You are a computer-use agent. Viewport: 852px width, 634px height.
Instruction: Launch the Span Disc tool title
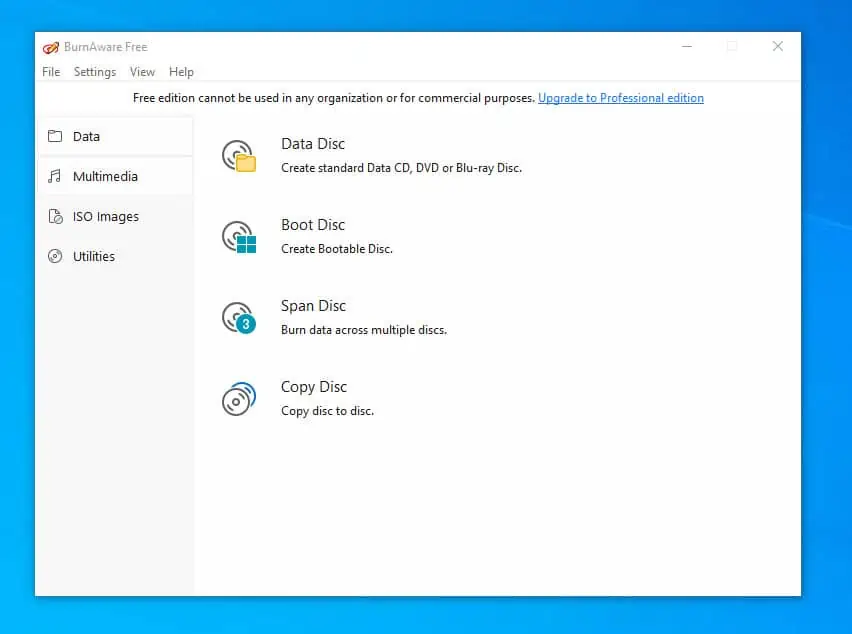coord(314,306)
